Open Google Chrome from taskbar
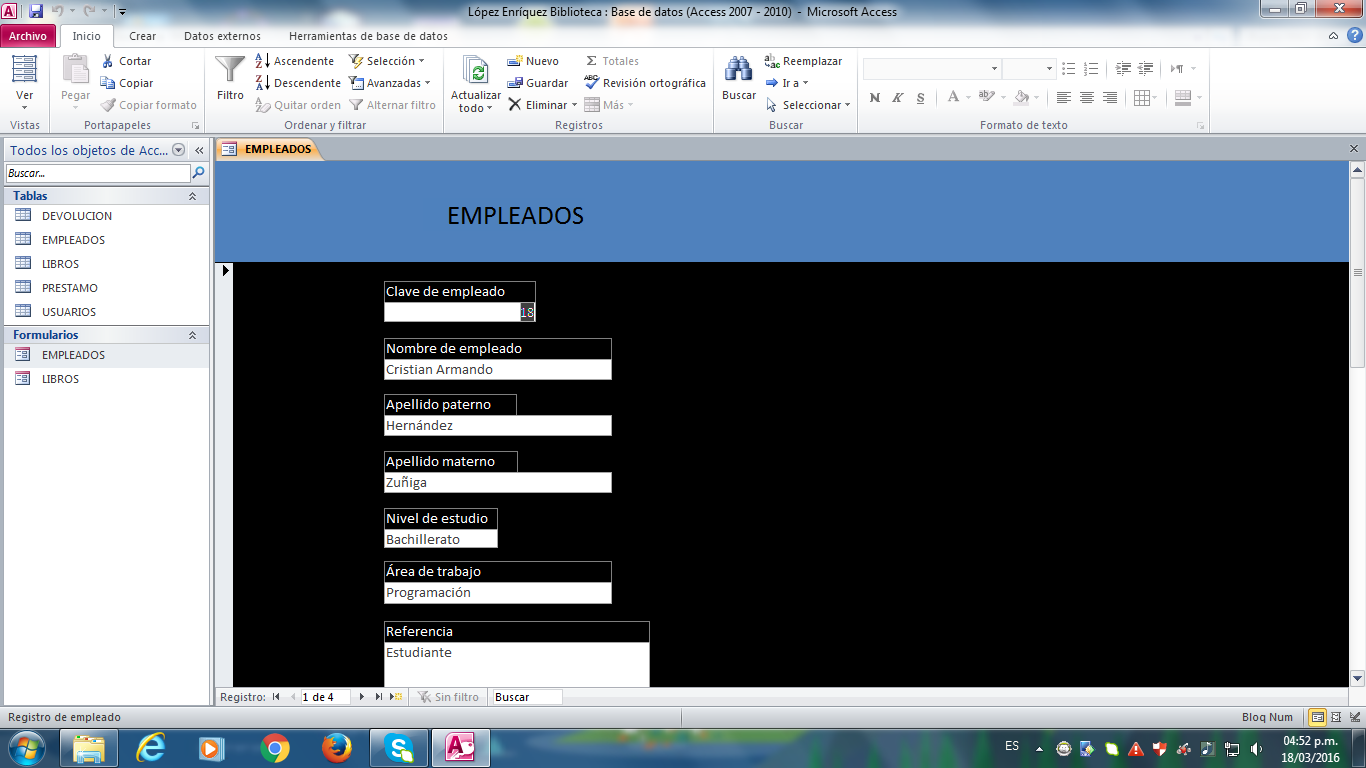1366x768 pixels. point(275,747)
